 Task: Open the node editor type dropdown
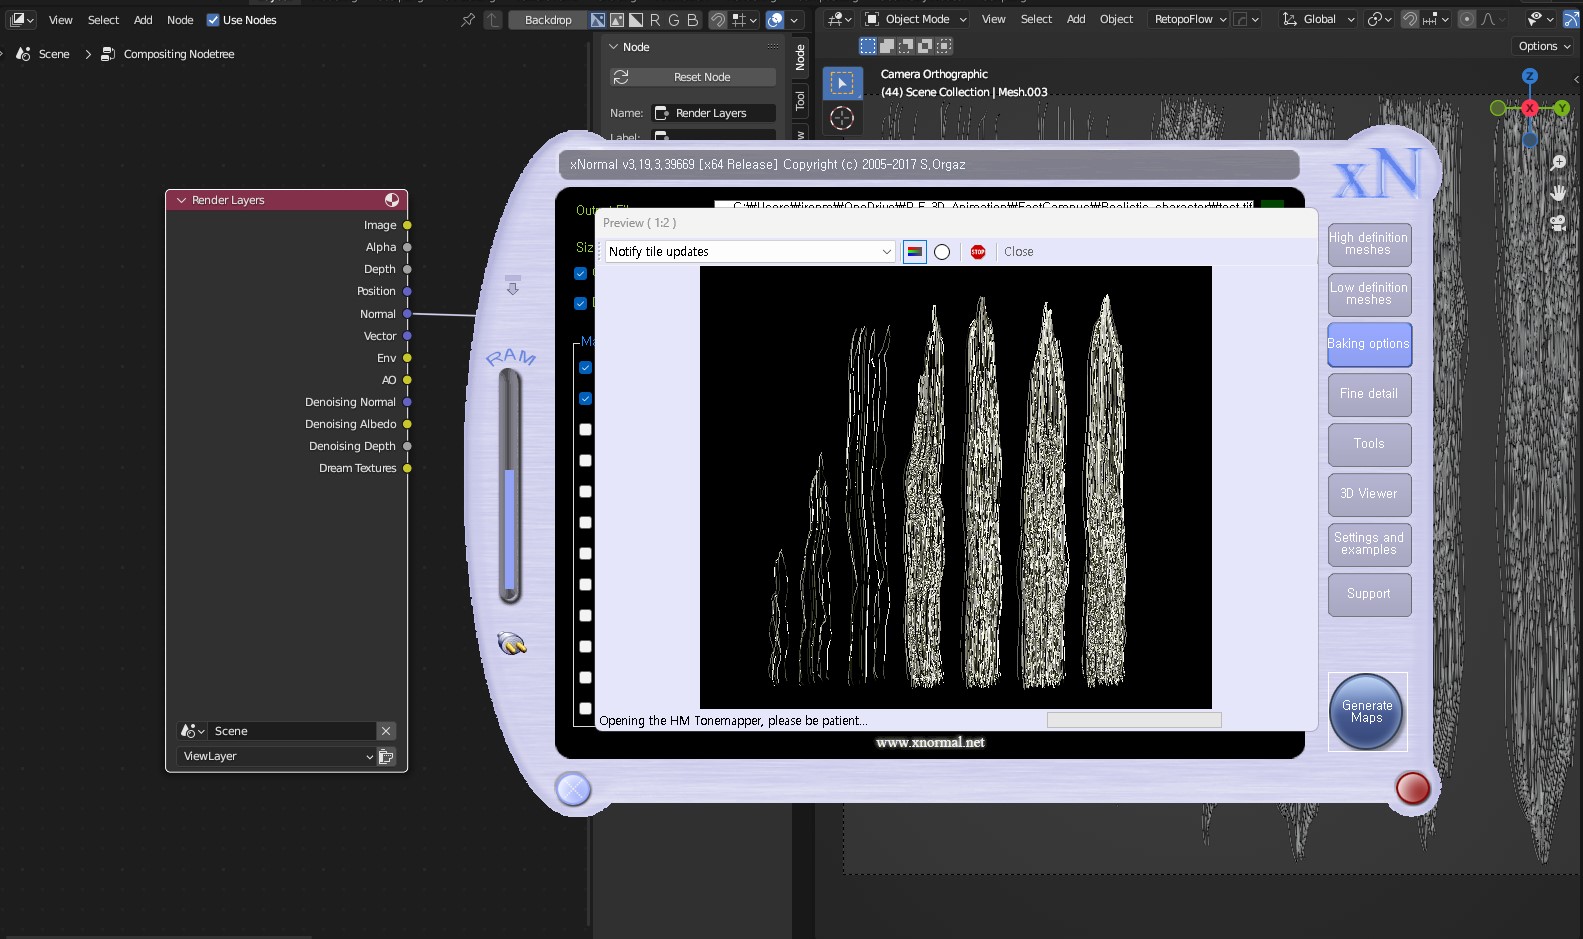pos(22,20)
